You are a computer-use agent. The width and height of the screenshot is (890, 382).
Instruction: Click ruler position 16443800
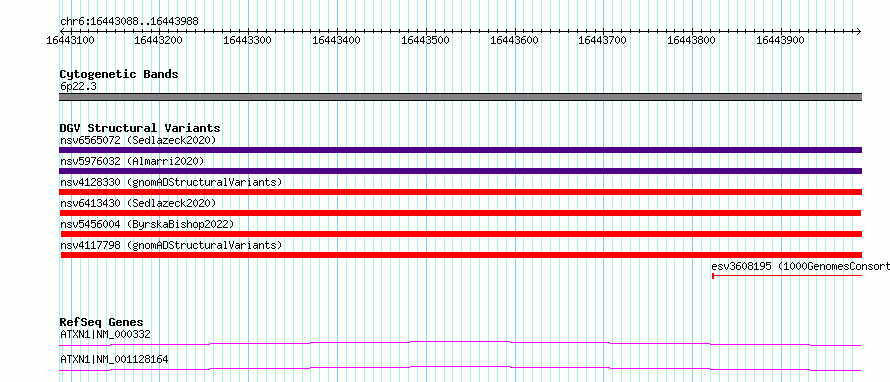click(691, 40)
